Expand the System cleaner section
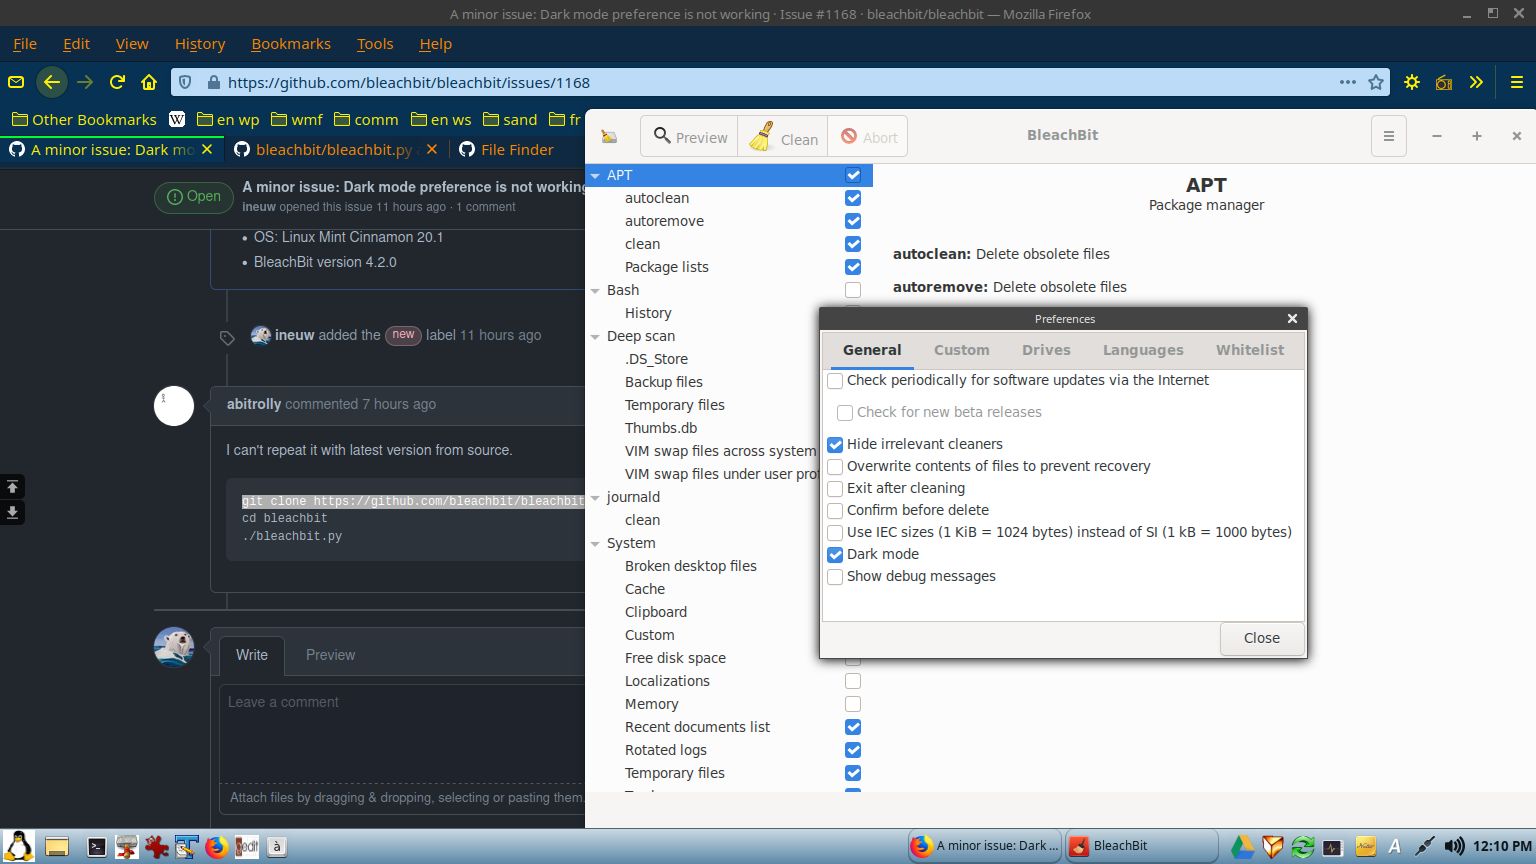 click(596, 543)
